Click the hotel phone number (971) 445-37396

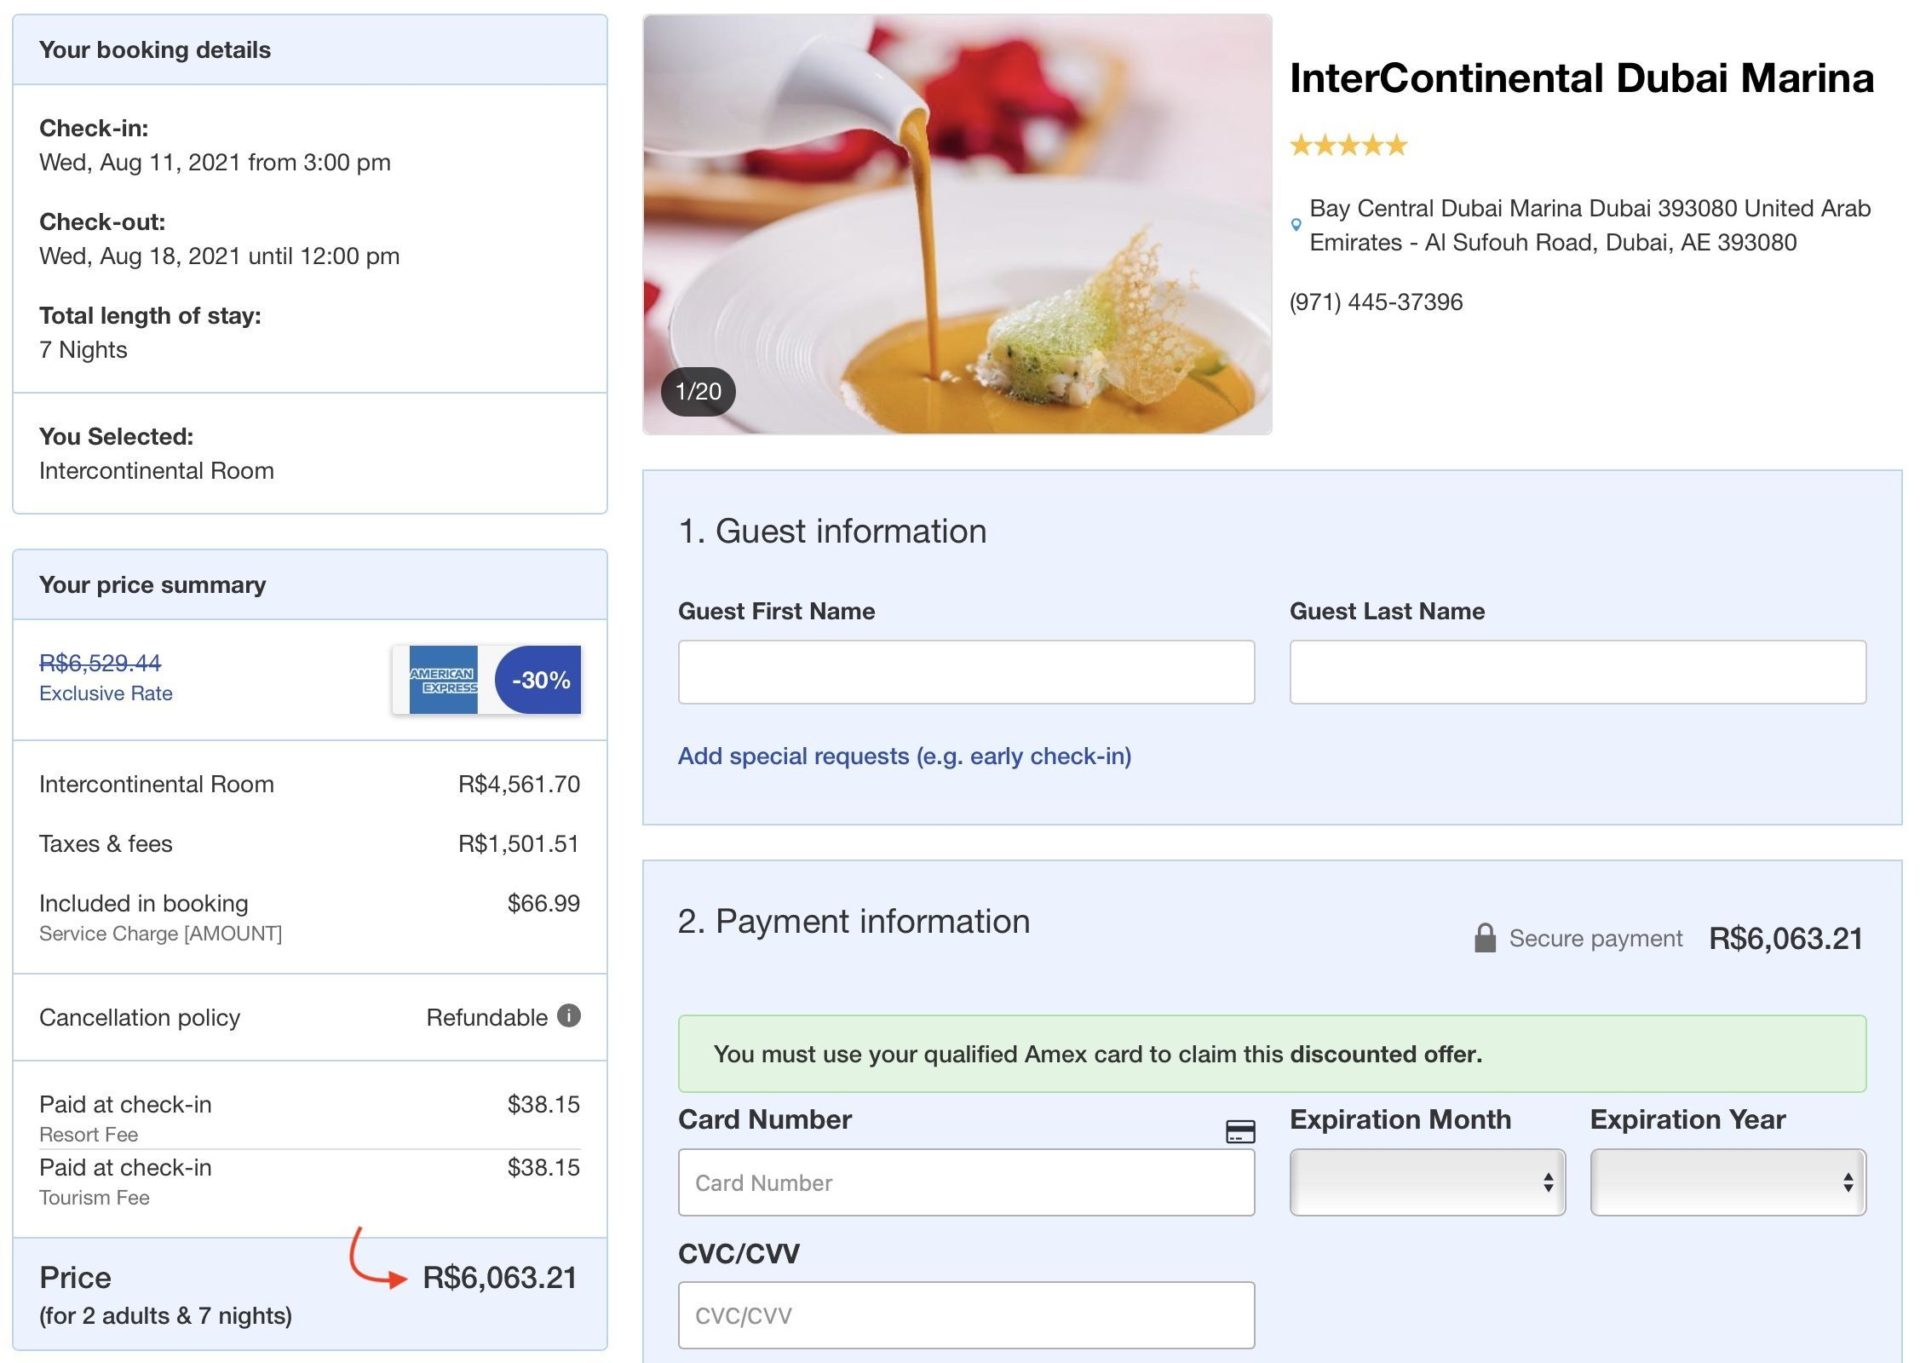1376,302
